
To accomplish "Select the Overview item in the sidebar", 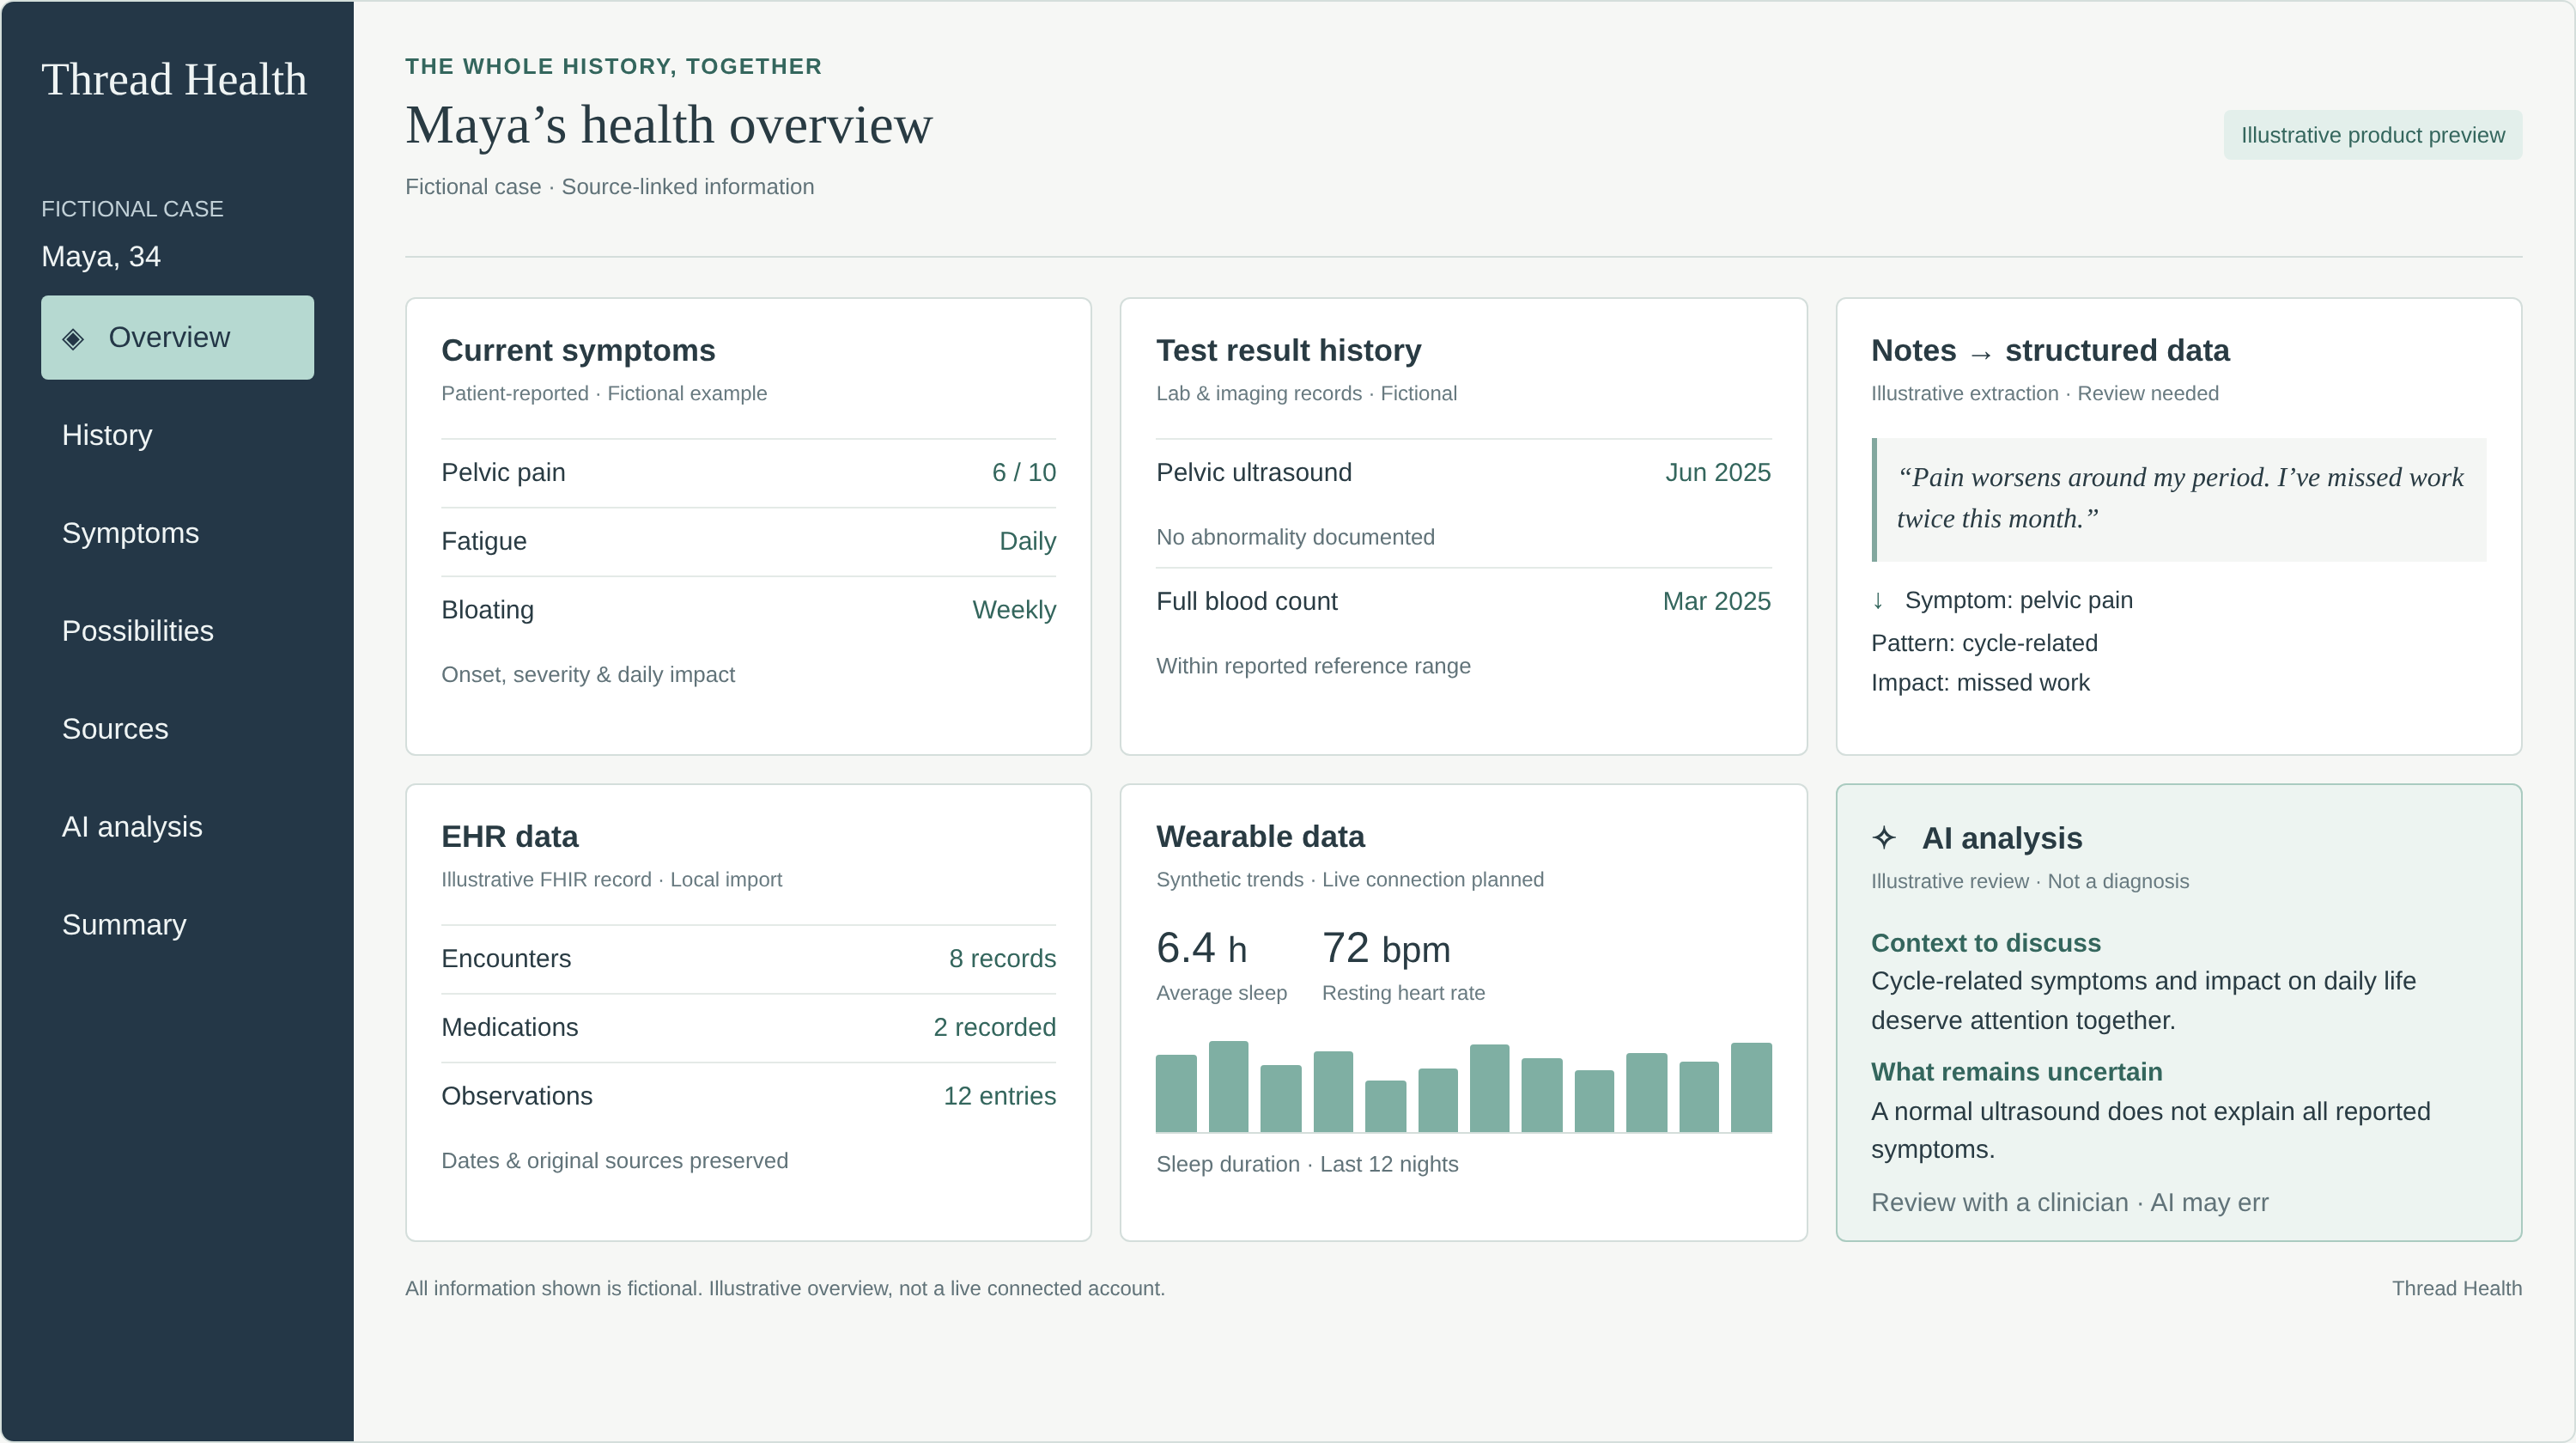I will pyautogui.click(x=177, y=337).
